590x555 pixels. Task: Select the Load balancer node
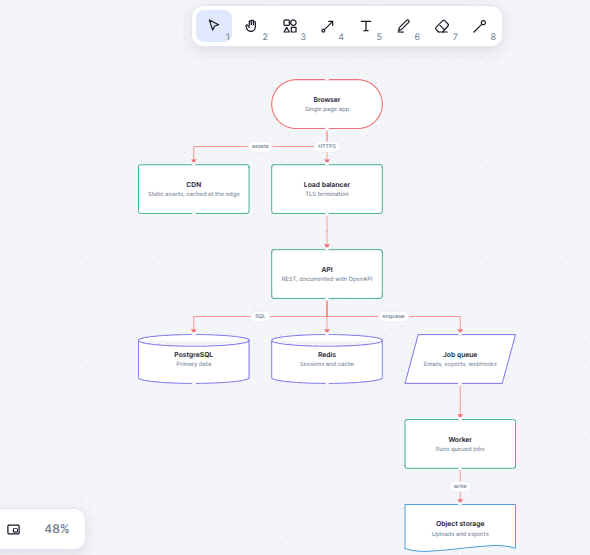pos(327,189)
